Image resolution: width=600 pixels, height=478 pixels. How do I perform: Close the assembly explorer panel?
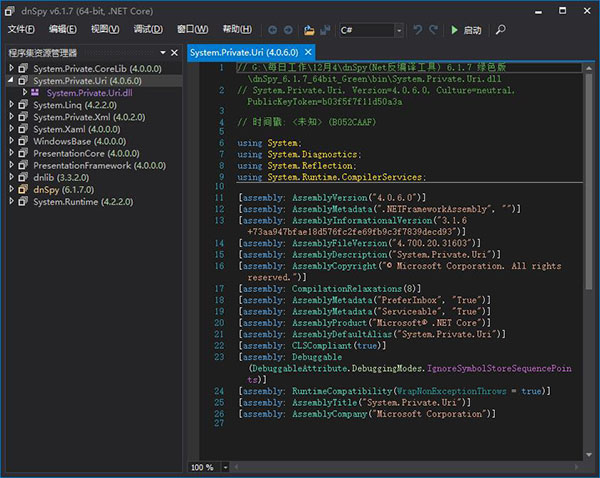tap(174, 52)
